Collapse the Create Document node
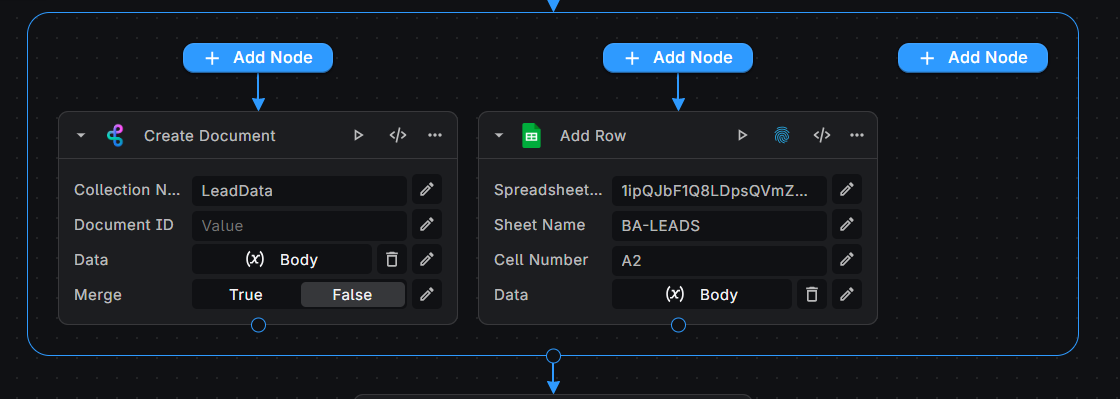Screen dimensions: 1120x399 tap(81, 135)
